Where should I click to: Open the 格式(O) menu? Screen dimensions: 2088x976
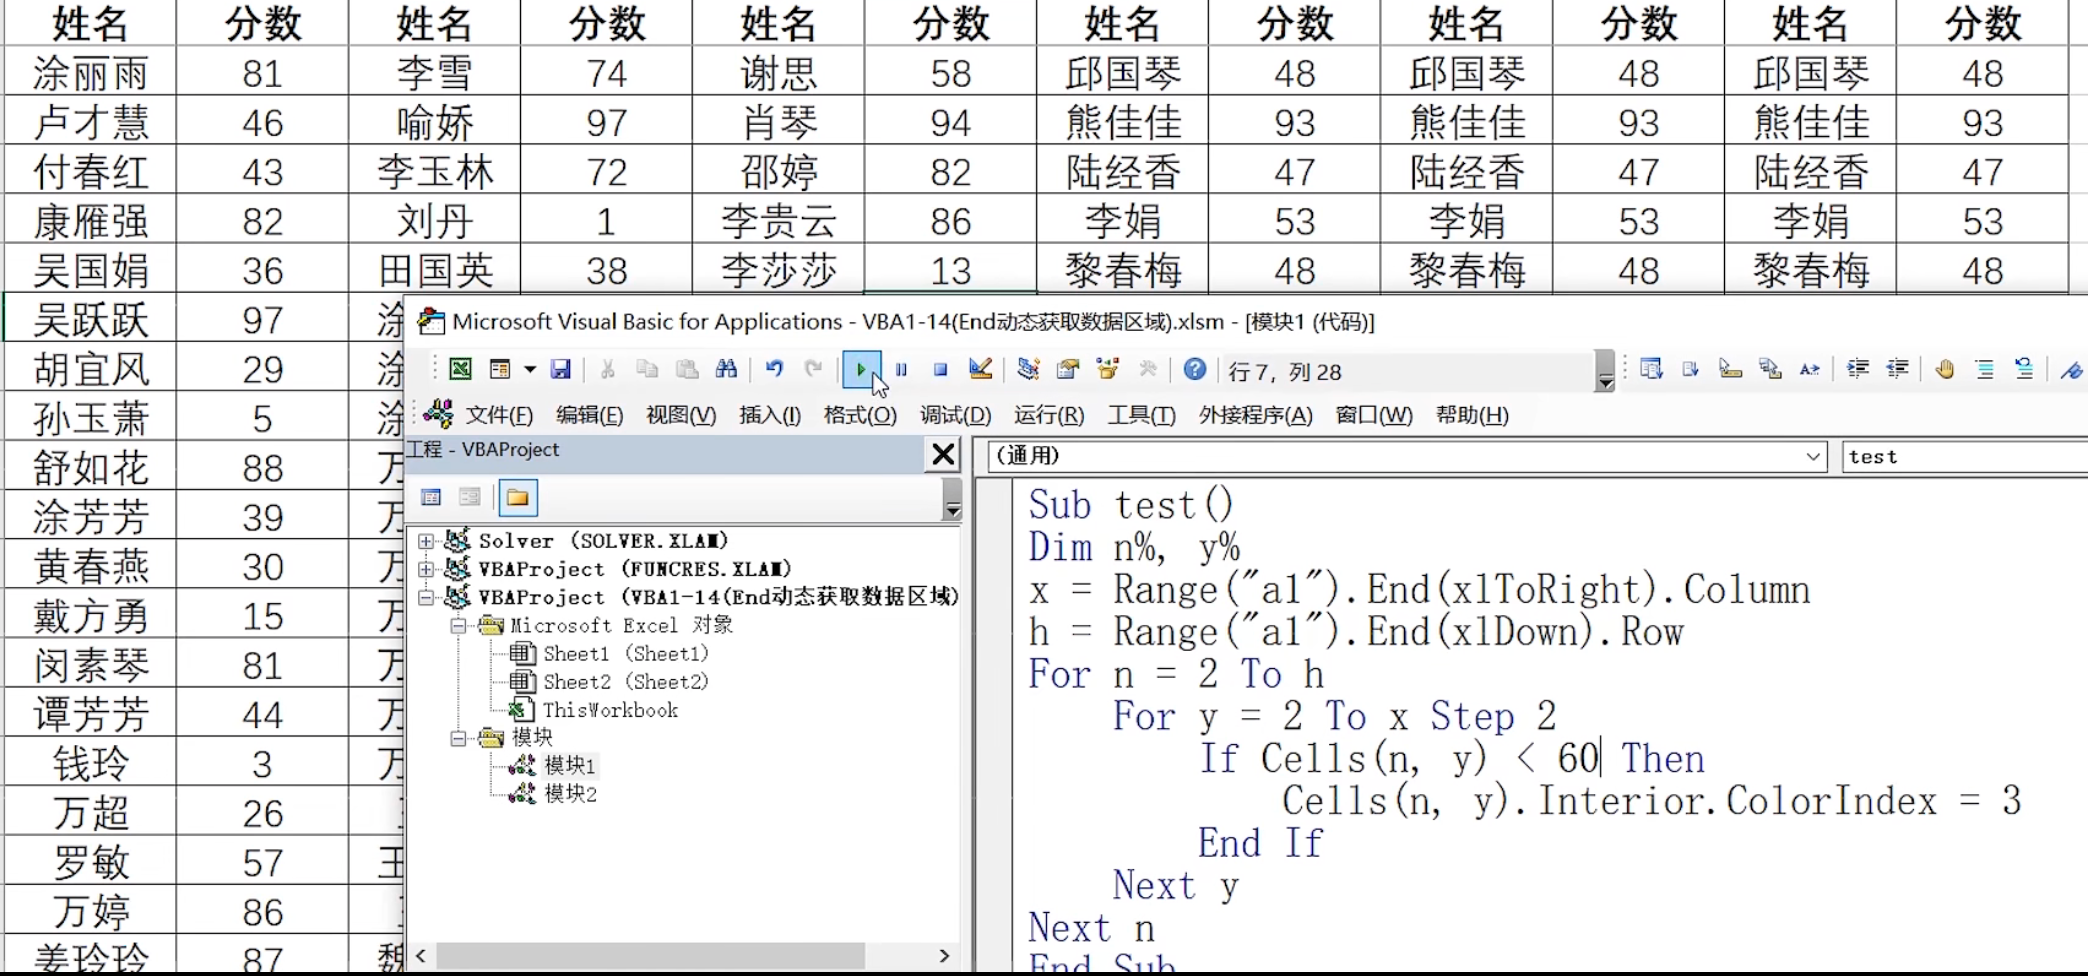click(860, 415)
